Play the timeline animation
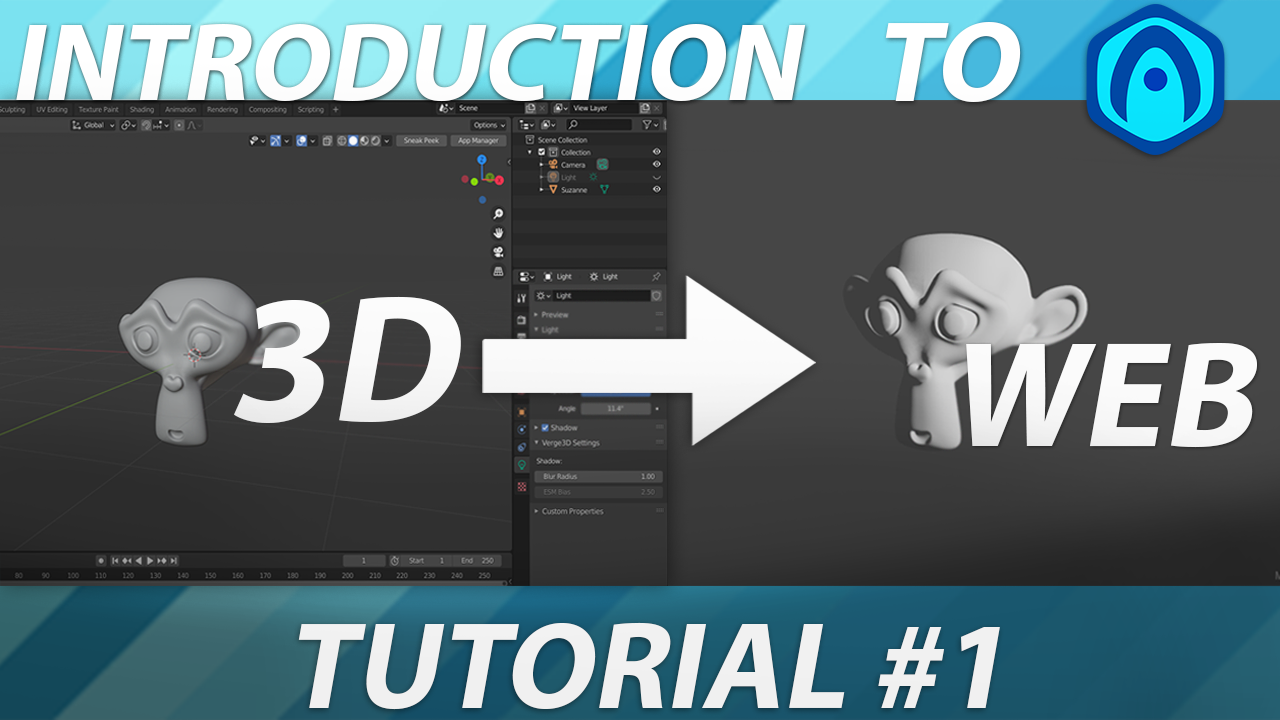1280x720 pixels. coord(151,561)
